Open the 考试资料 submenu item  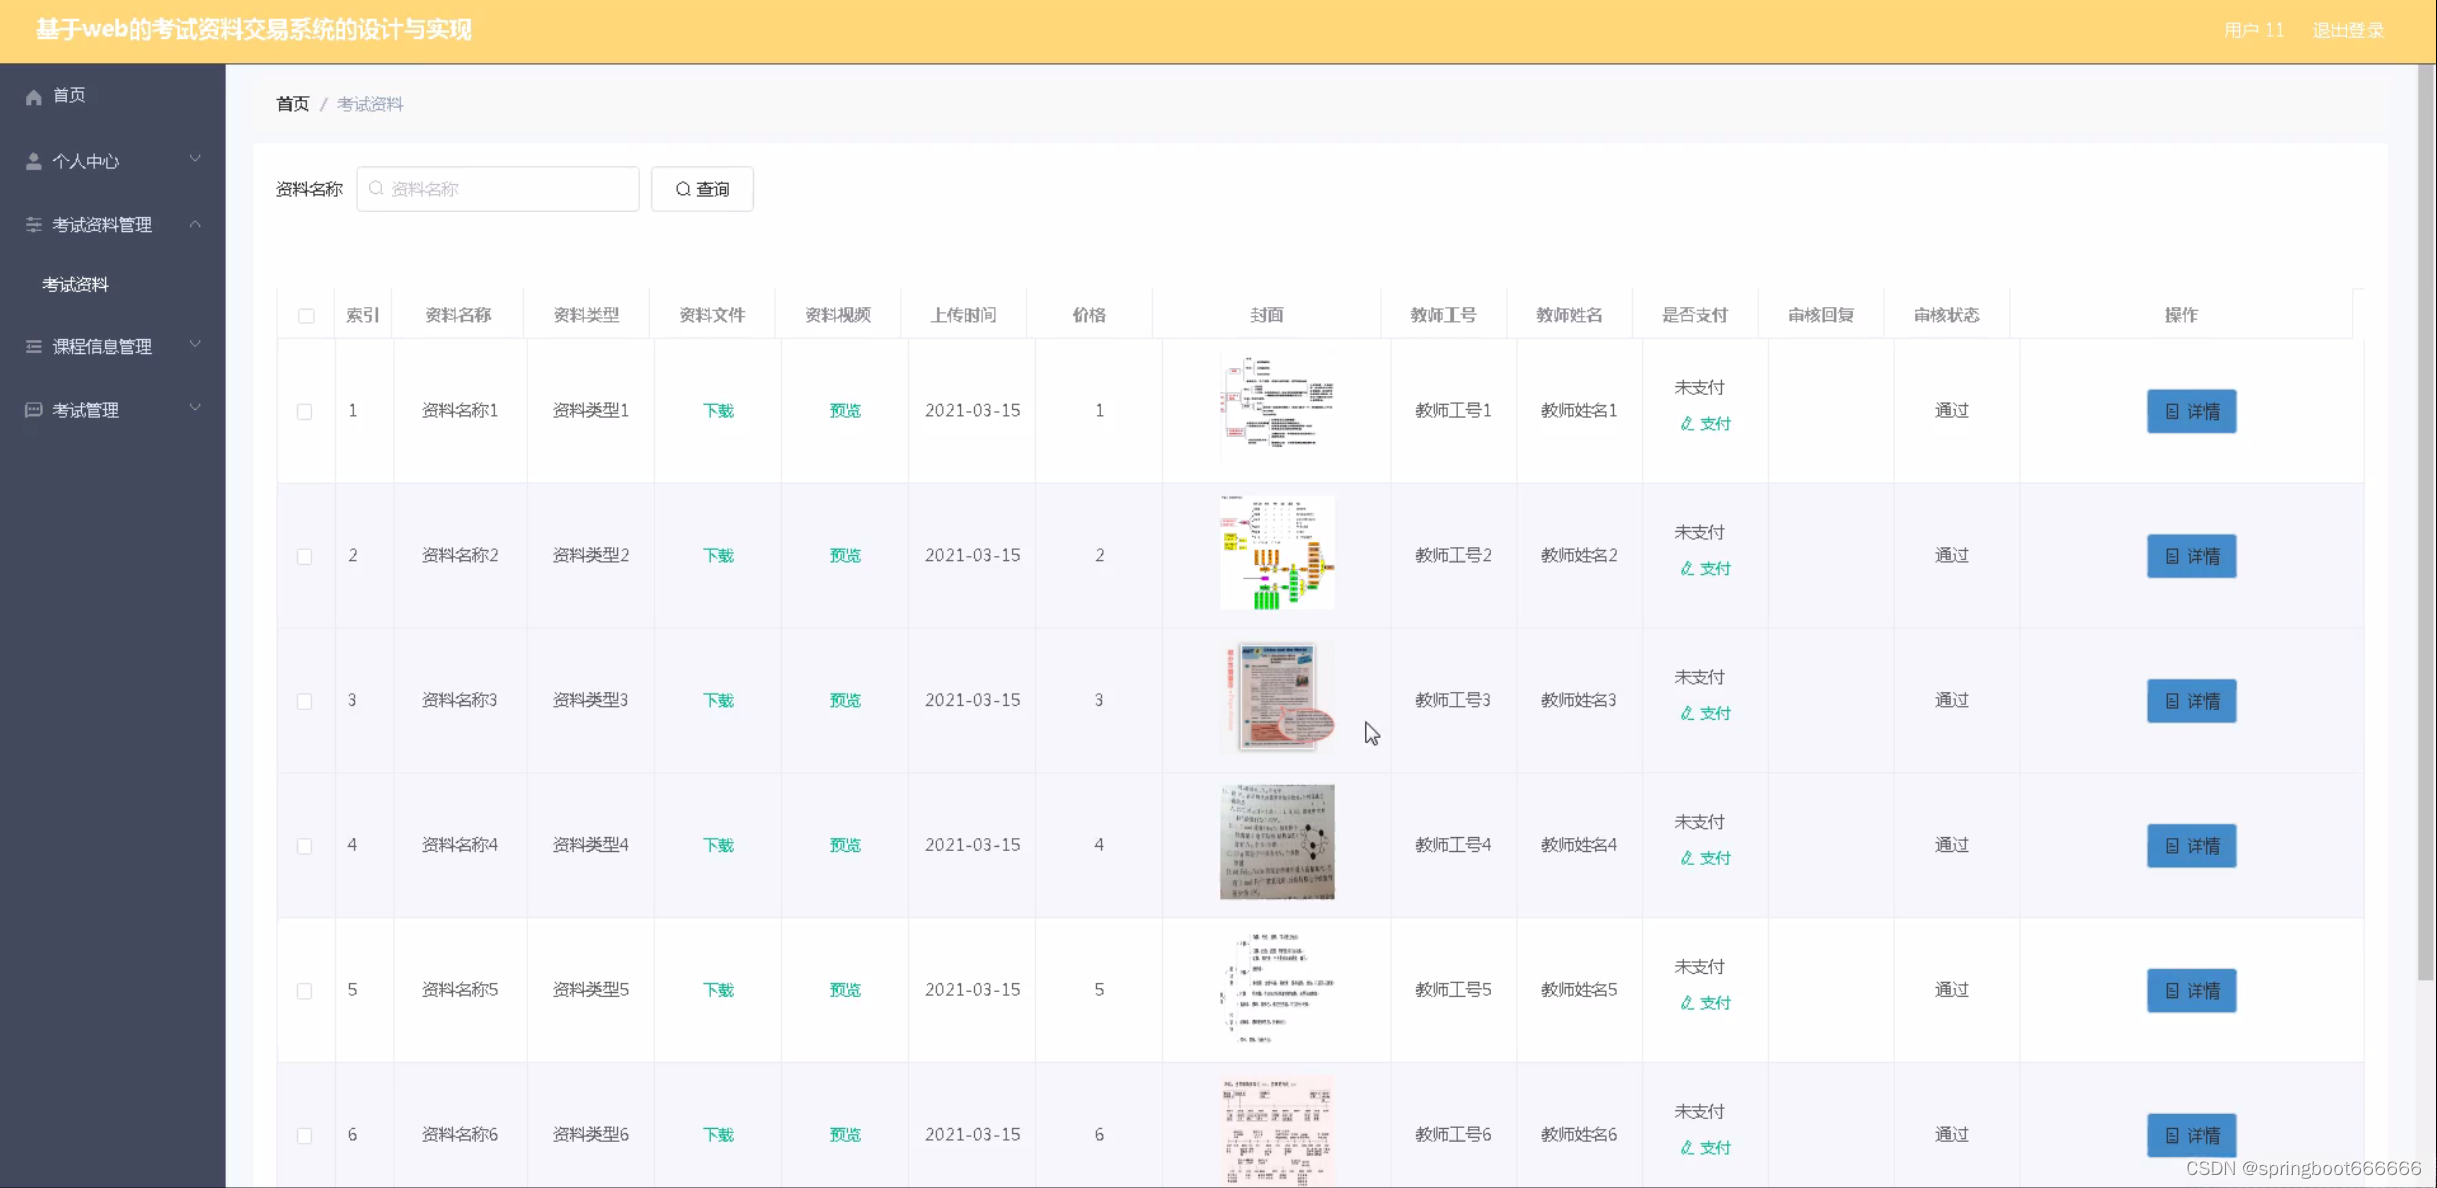[x=75, y=285]
